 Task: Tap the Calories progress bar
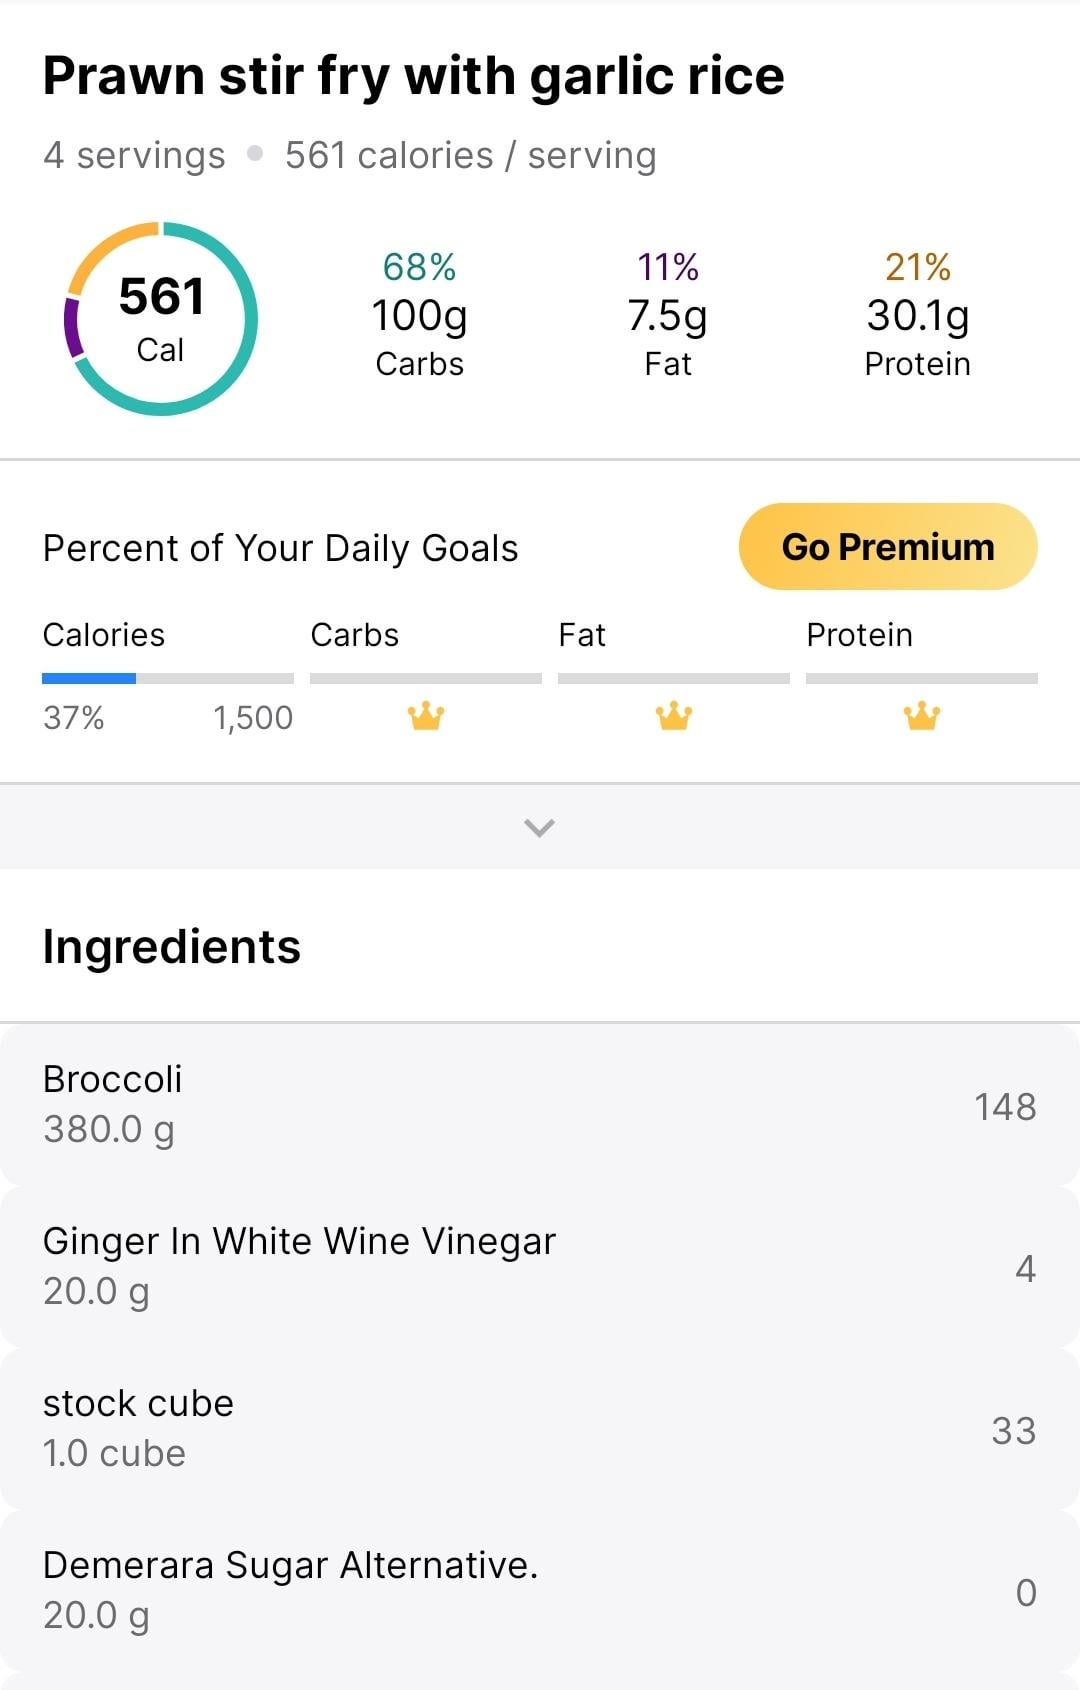[x=168, y=678]
